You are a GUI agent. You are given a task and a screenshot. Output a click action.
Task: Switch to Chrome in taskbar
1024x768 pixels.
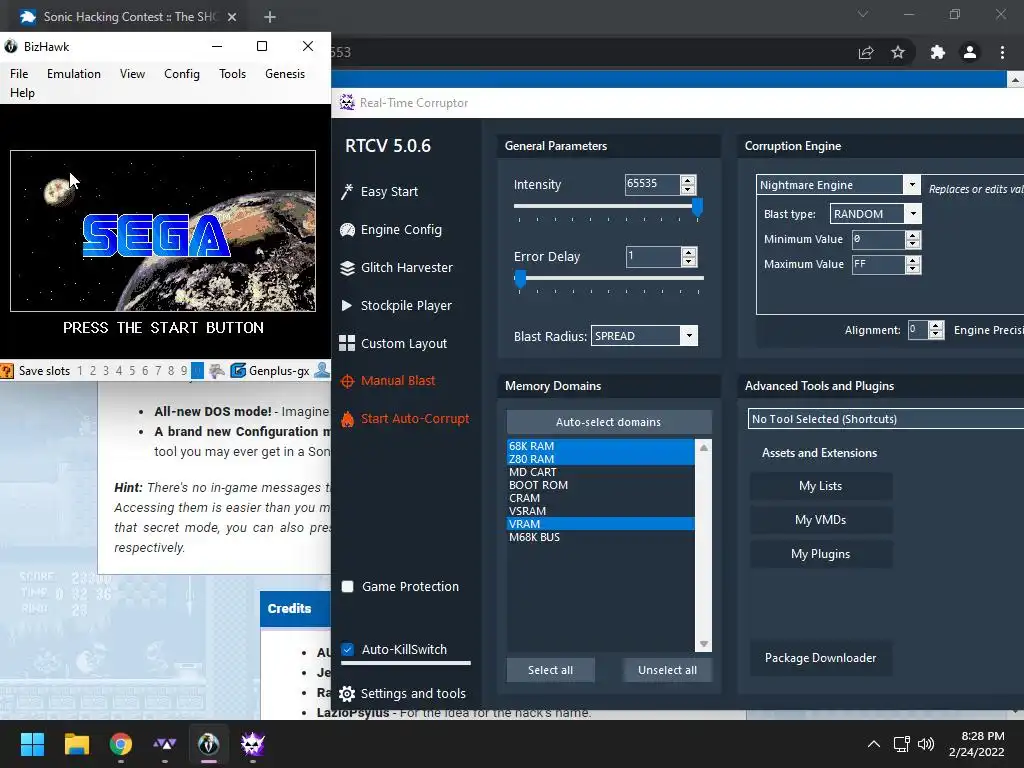[121, 744]
